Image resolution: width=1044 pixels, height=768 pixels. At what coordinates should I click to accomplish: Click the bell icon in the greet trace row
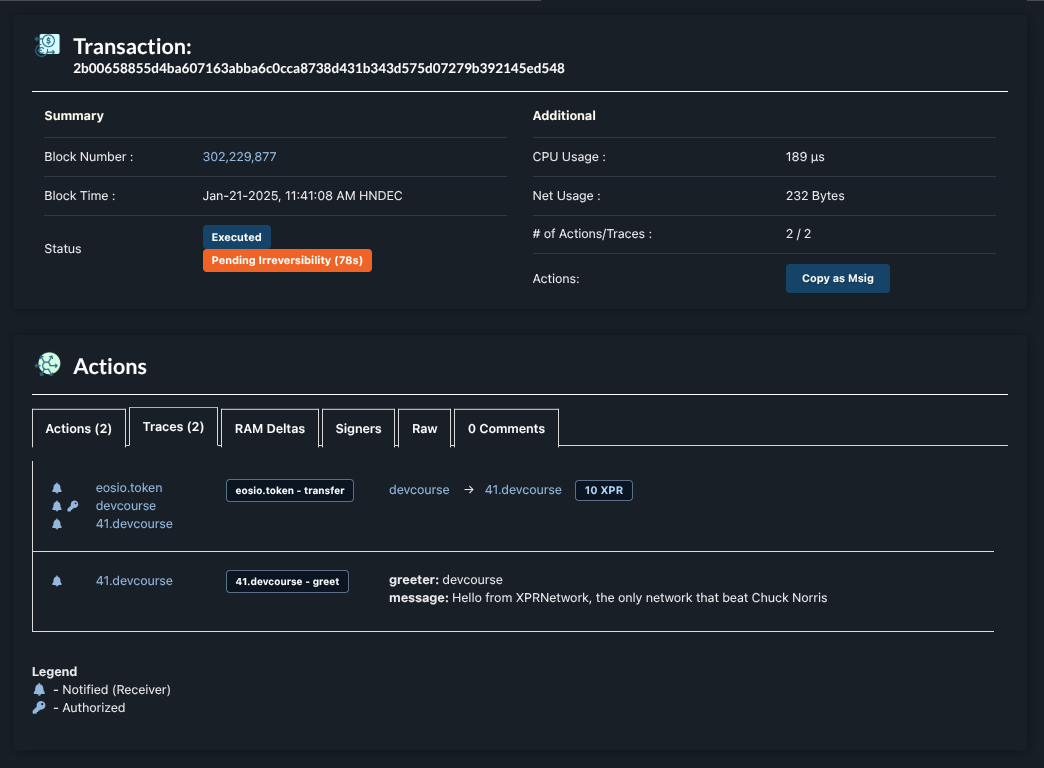[57, 581]
